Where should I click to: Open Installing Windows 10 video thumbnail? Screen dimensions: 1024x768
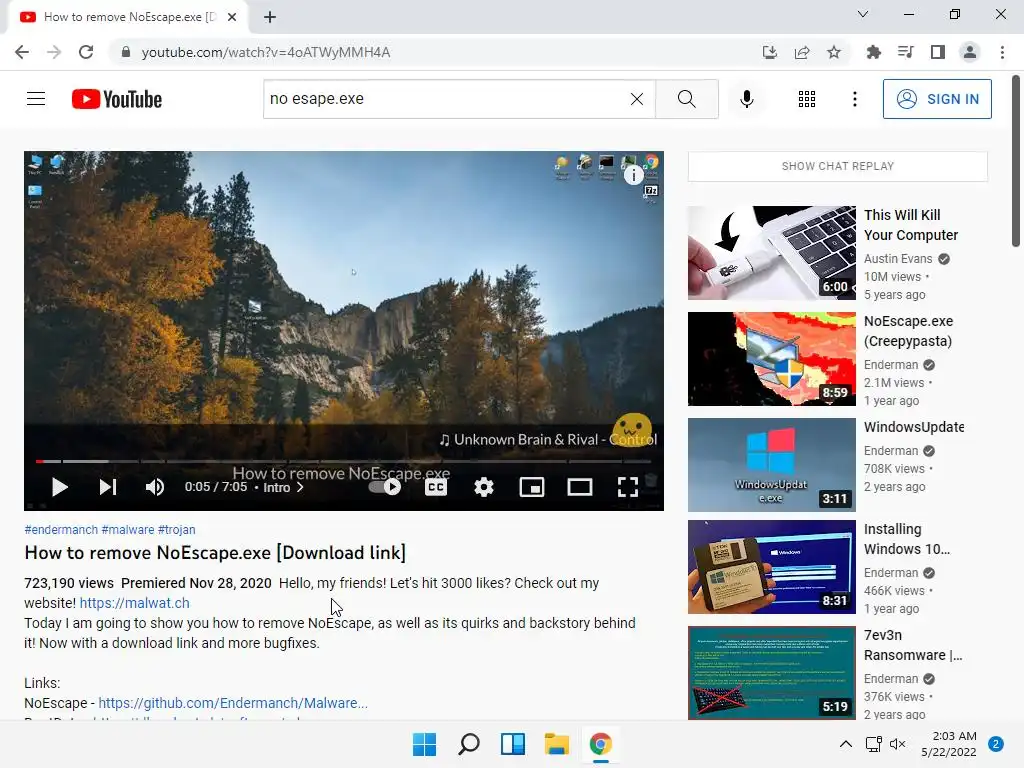(x=772, y=567)
